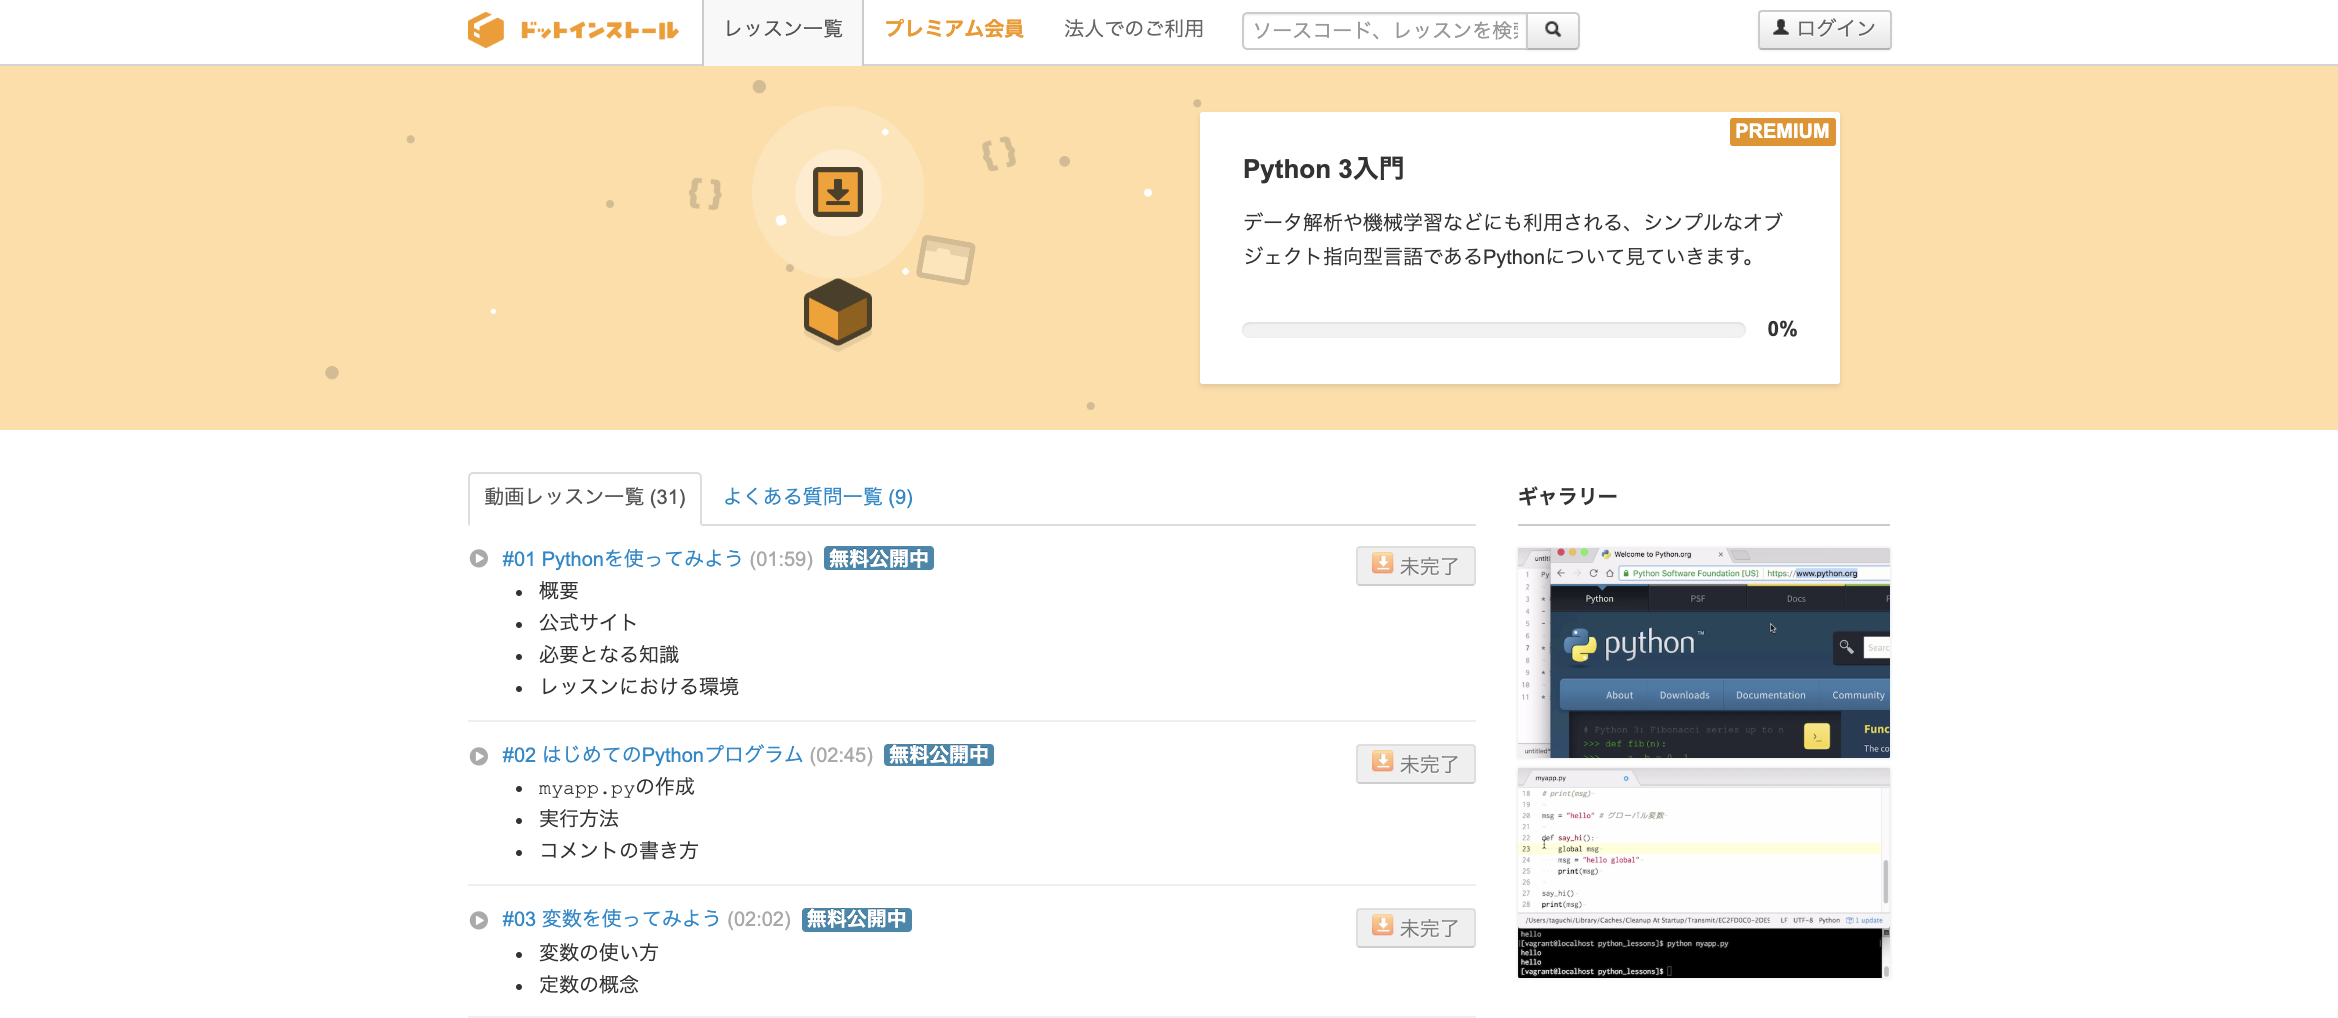Click the dotinstall logo icon
Image resolution: width=2338 pixels, height=1018 pixels.
[486, 30]
